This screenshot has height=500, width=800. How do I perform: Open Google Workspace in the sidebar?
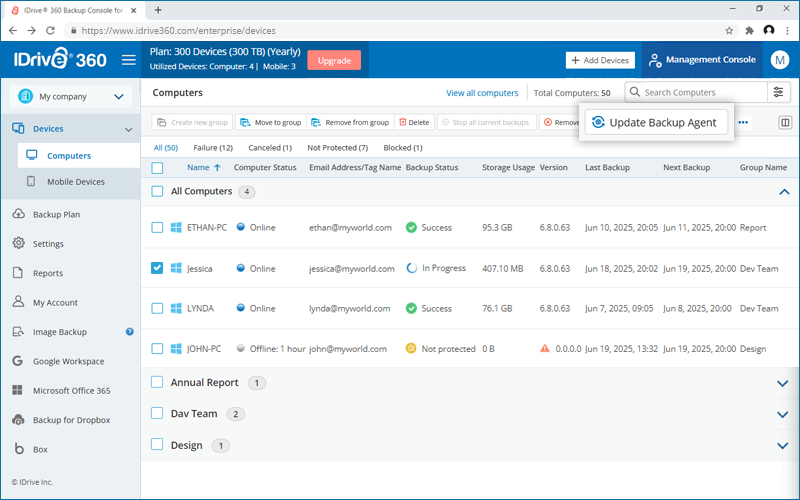(x=68, y=361)
